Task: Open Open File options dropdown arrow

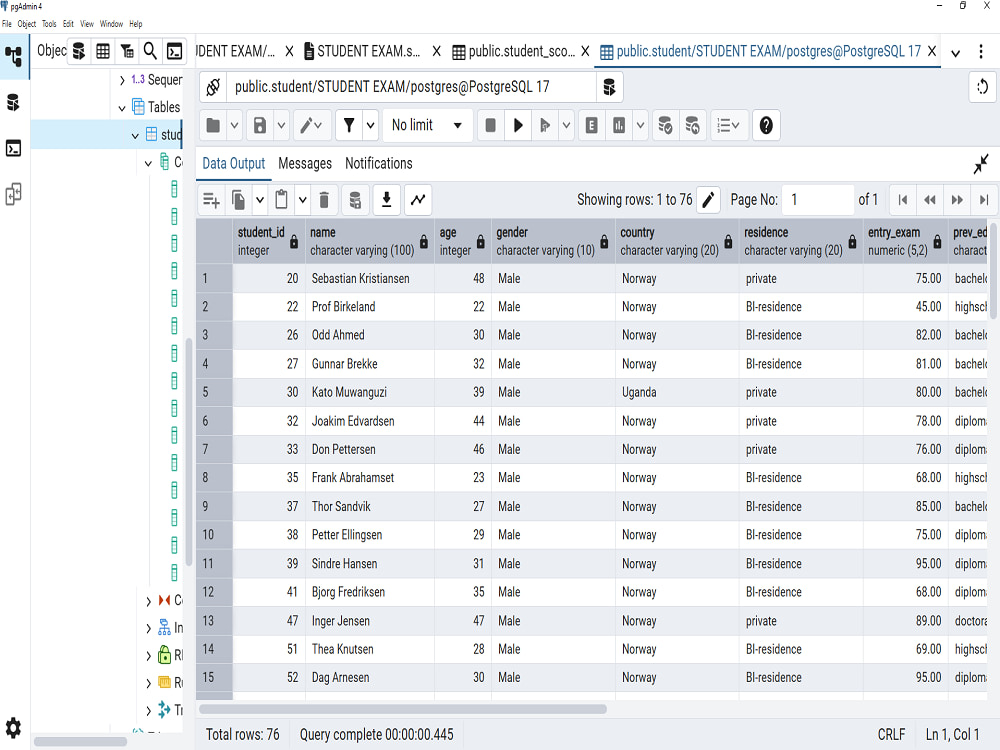Action: coord(234,126)
